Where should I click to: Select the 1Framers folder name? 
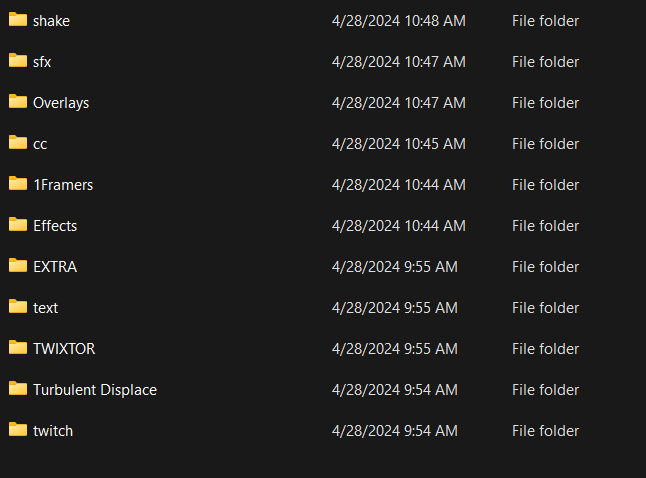click(63, 185)
